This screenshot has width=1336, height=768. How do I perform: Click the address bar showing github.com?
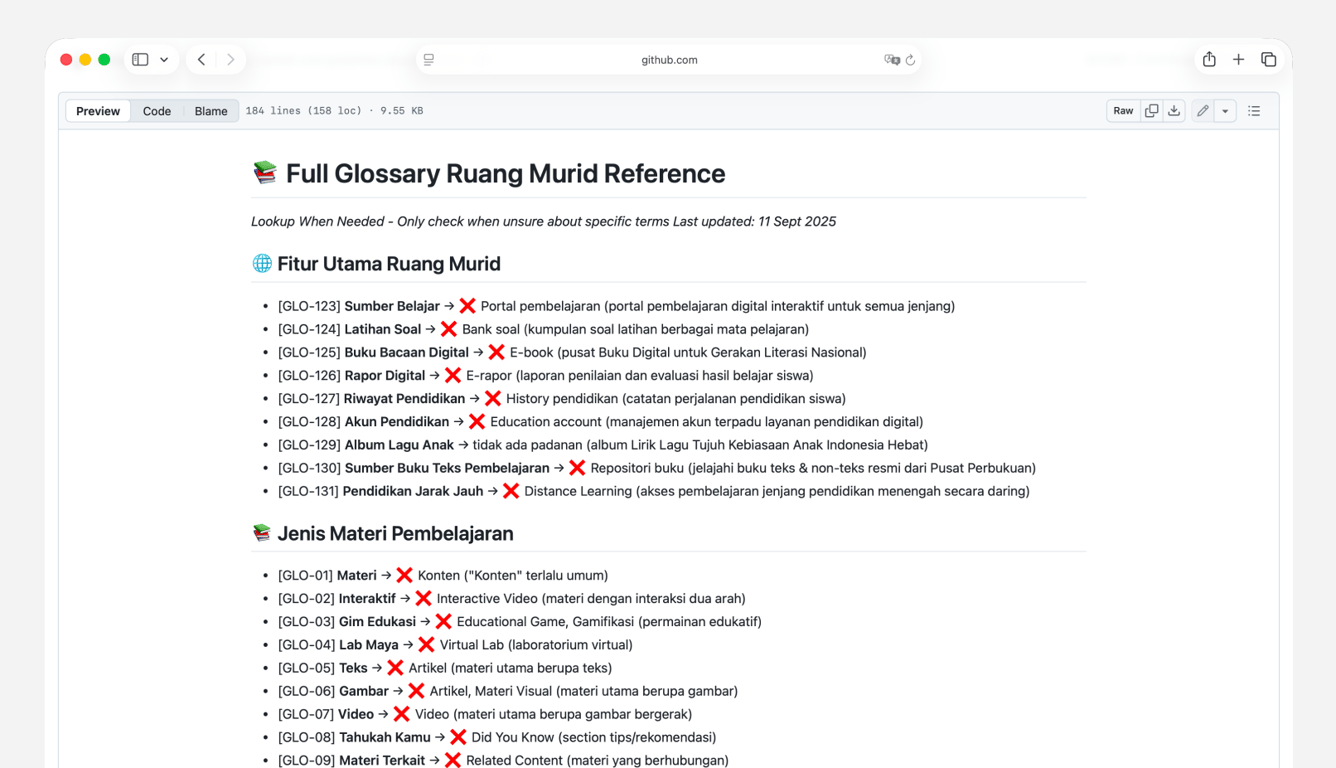(x=668, y=59)
